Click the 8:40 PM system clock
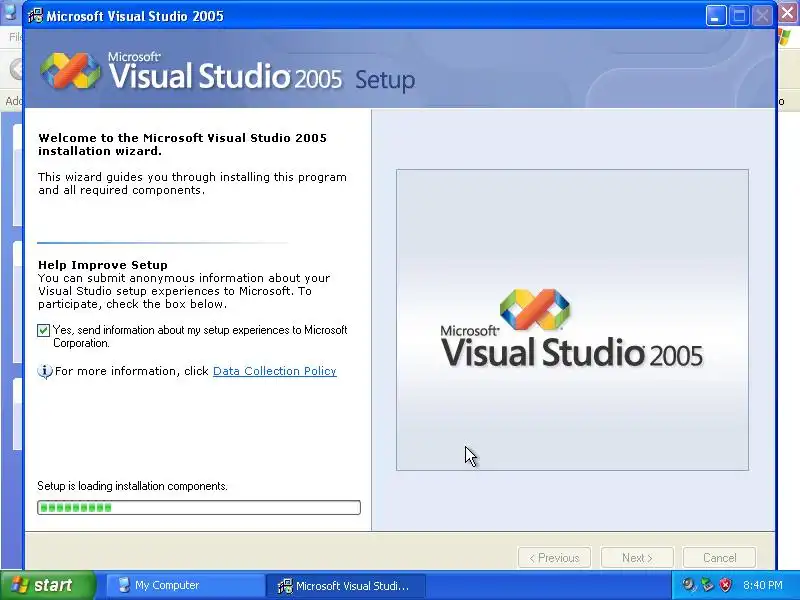Image resolution: width=800 pixels, height=600 pixels. (x=763, y=585)
